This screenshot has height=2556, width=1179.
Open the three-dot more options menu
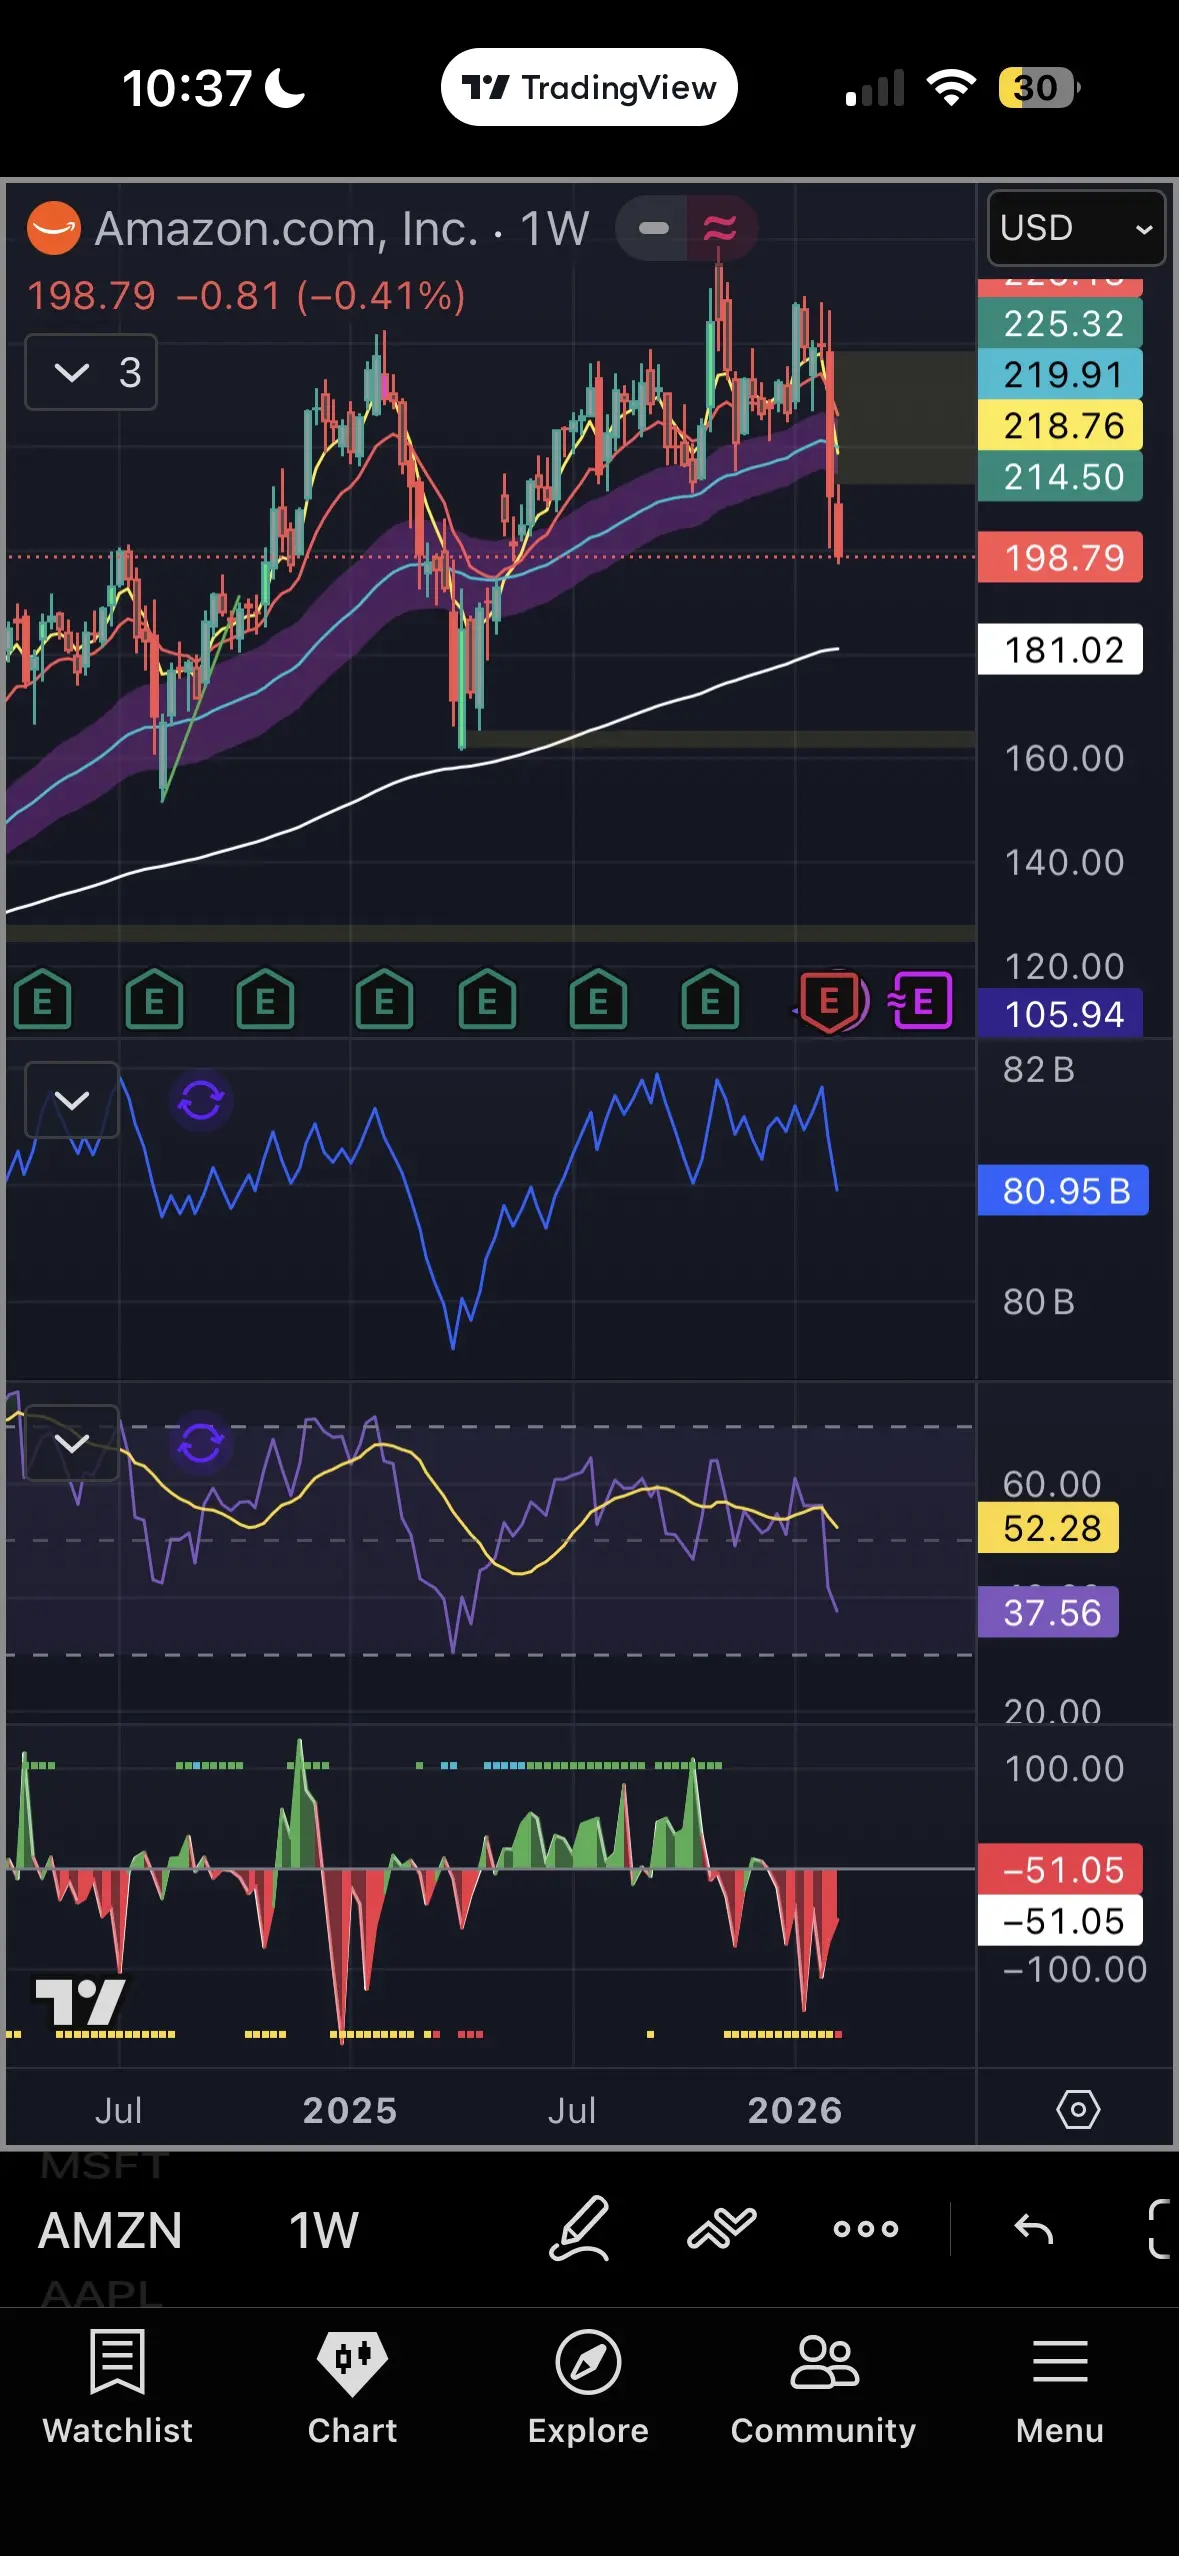point(866,2228)
